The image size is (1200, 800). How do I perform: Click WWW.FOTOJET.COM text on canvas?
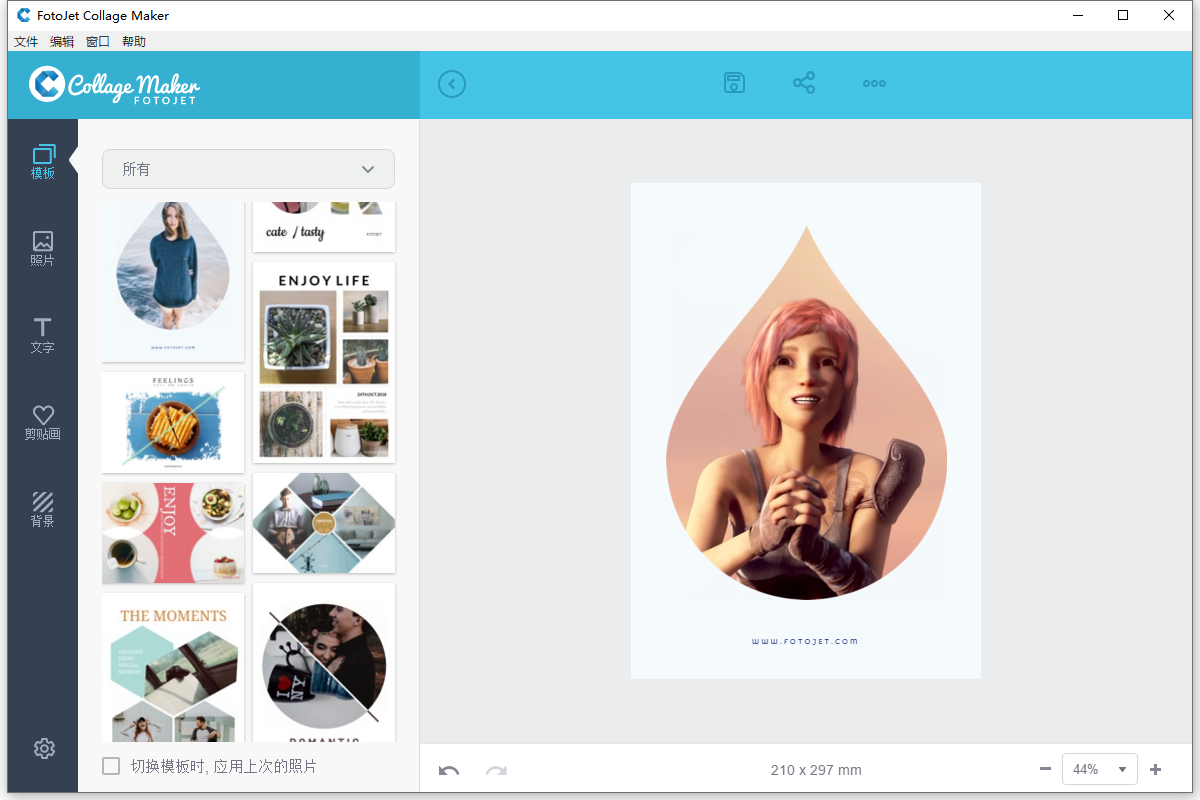(805, 641)
